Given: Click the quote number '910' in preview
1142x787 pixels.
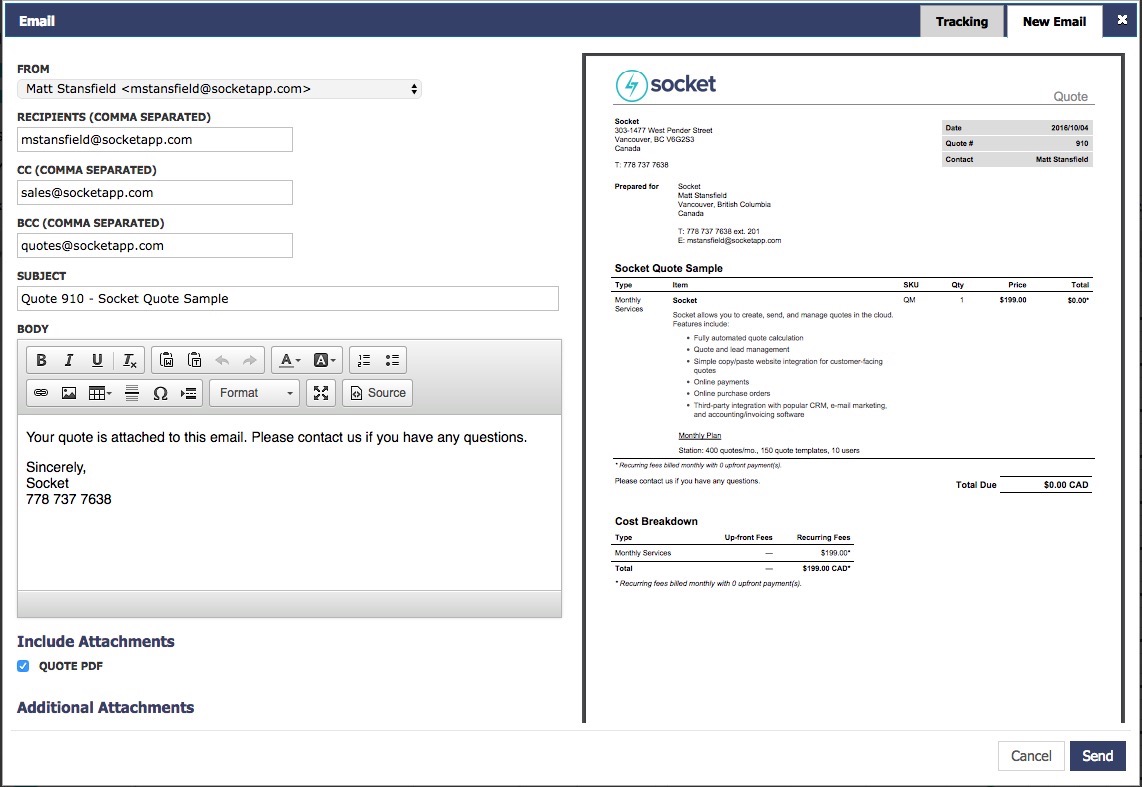Looking at the screenshot, I should click(x=1082, y=143).
